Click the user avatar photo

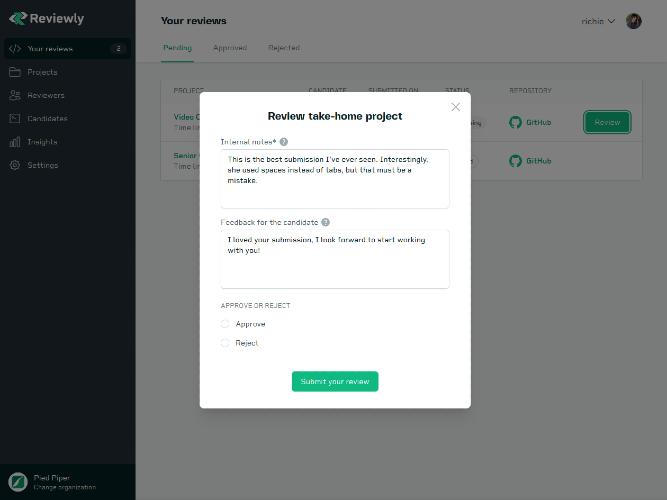(633, 21)
